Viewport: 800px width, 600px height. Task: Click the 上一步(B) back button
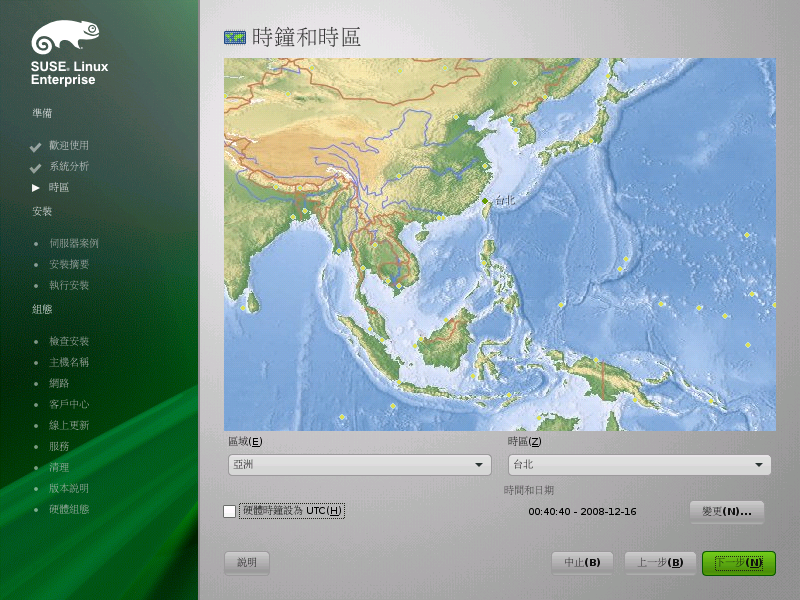point(660,563)
